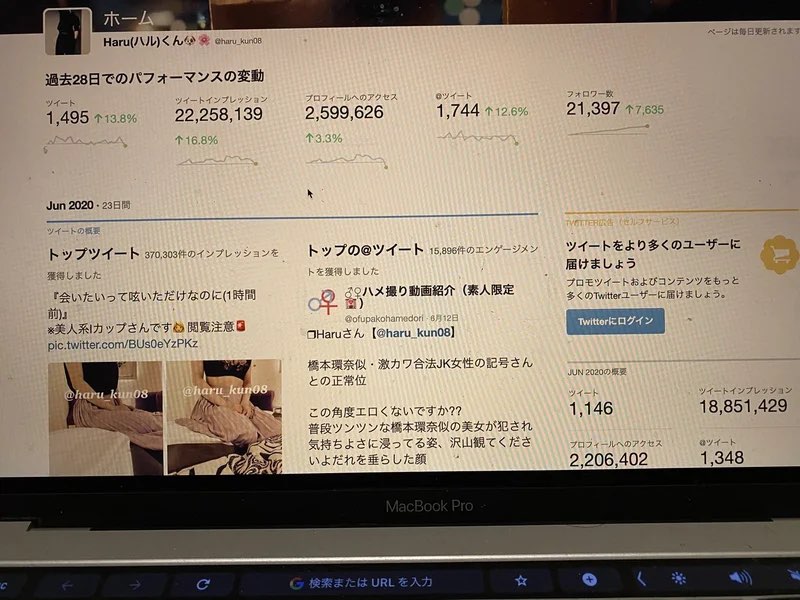Click the @haru_kun08 mention link

coord(414,333)
